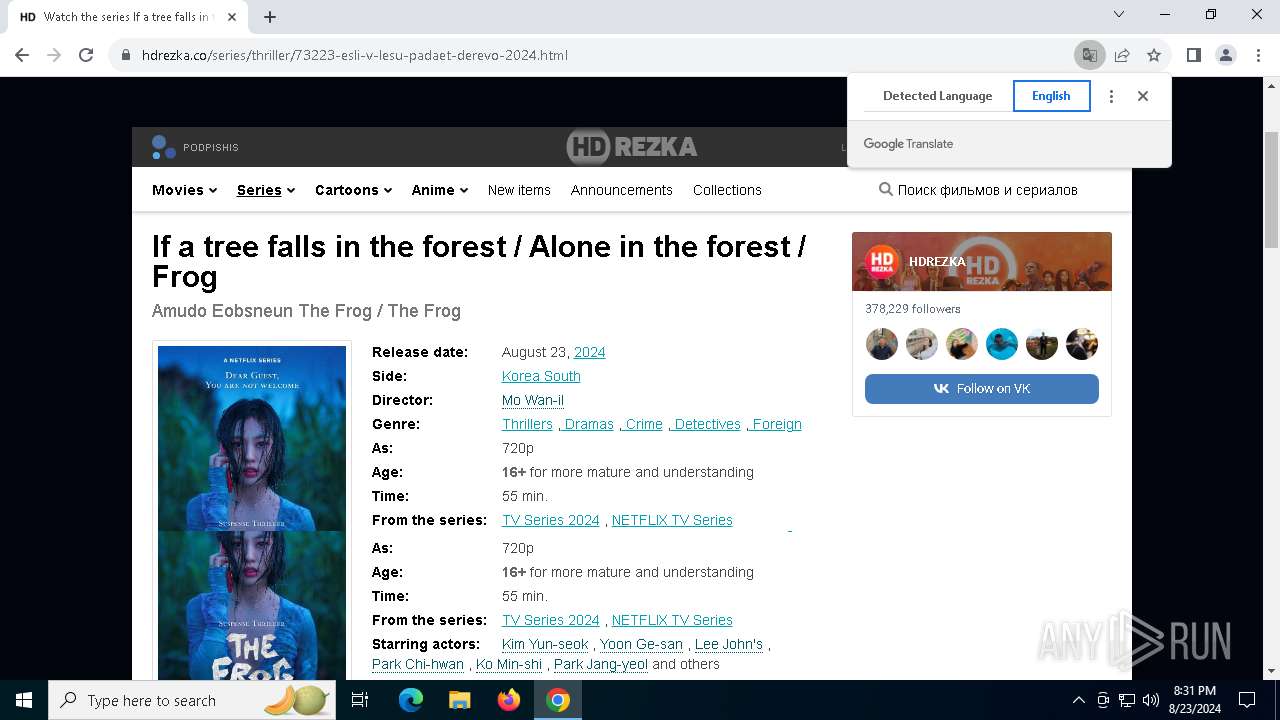The image size is (1280, 720).
Task: Open File Explorer from taskbar
Action: click(459, 700)
